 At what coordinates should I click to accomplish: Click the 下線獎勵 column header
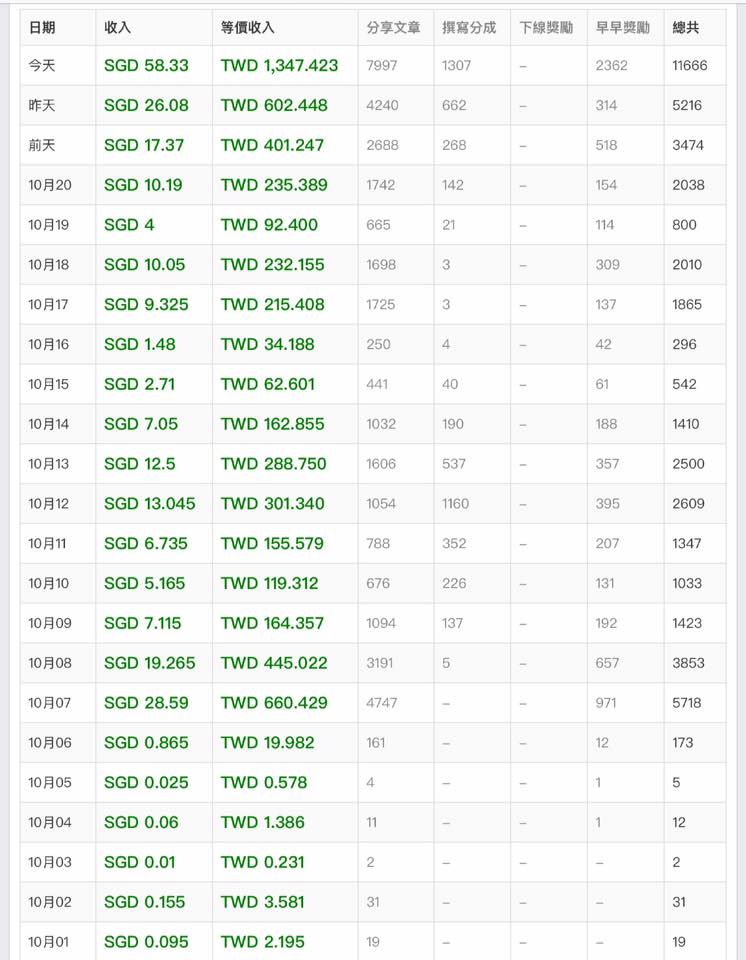click(546, 27)
